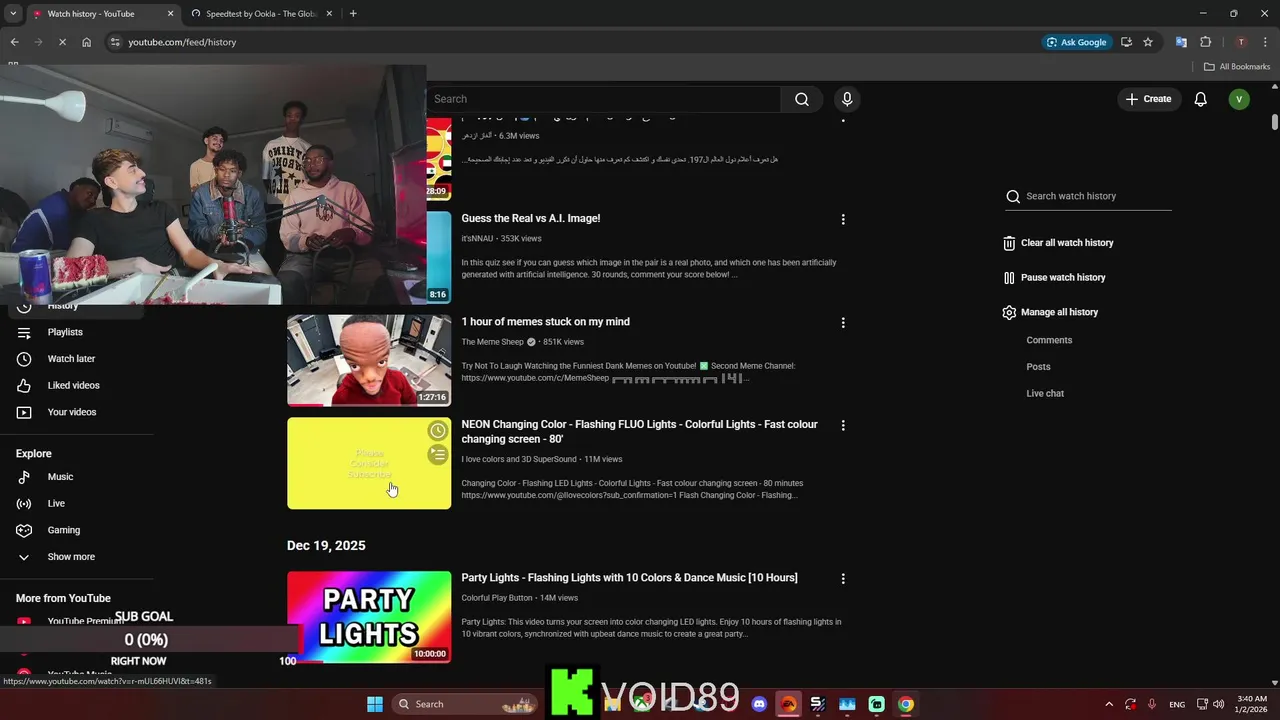Open the green V account avatar
Screen dimensions: 1280x720
click(1239, 99)
